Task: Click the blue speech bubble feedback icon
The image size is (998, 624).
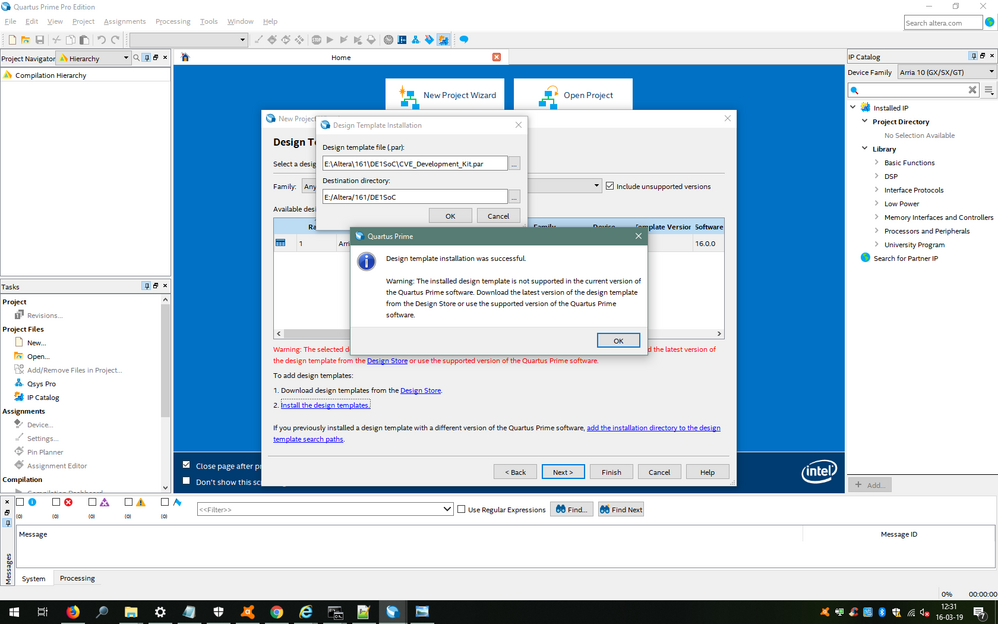Action: click(x=464, y=39)
